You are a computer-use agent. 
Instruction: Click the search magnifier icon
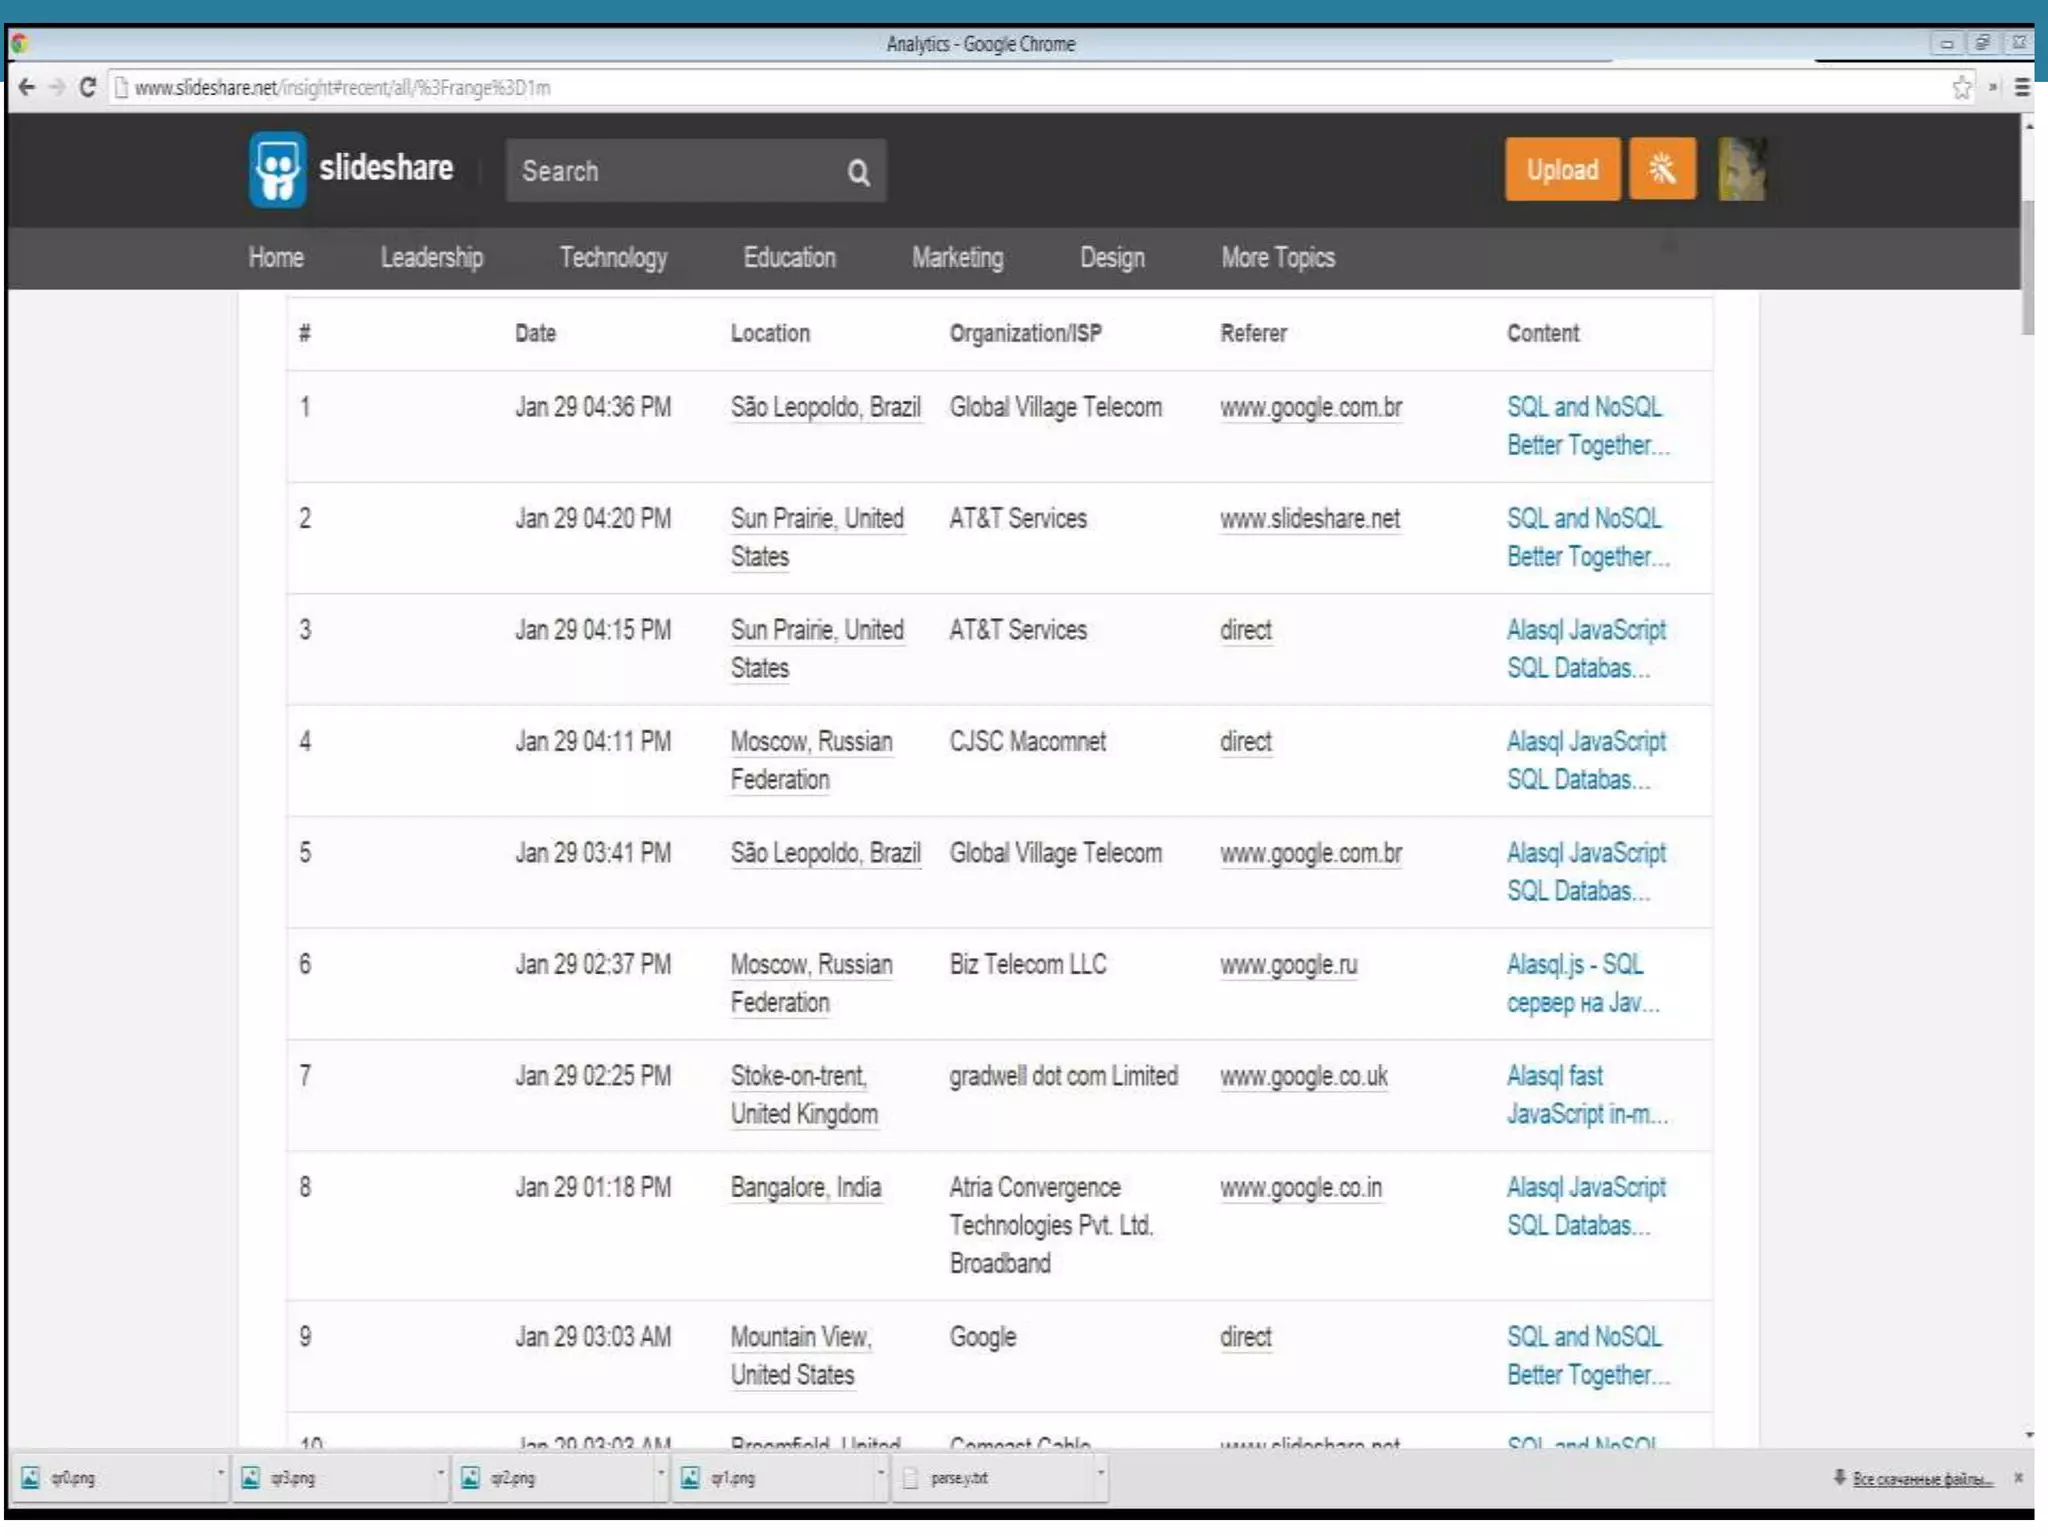(x=858, y=172)
